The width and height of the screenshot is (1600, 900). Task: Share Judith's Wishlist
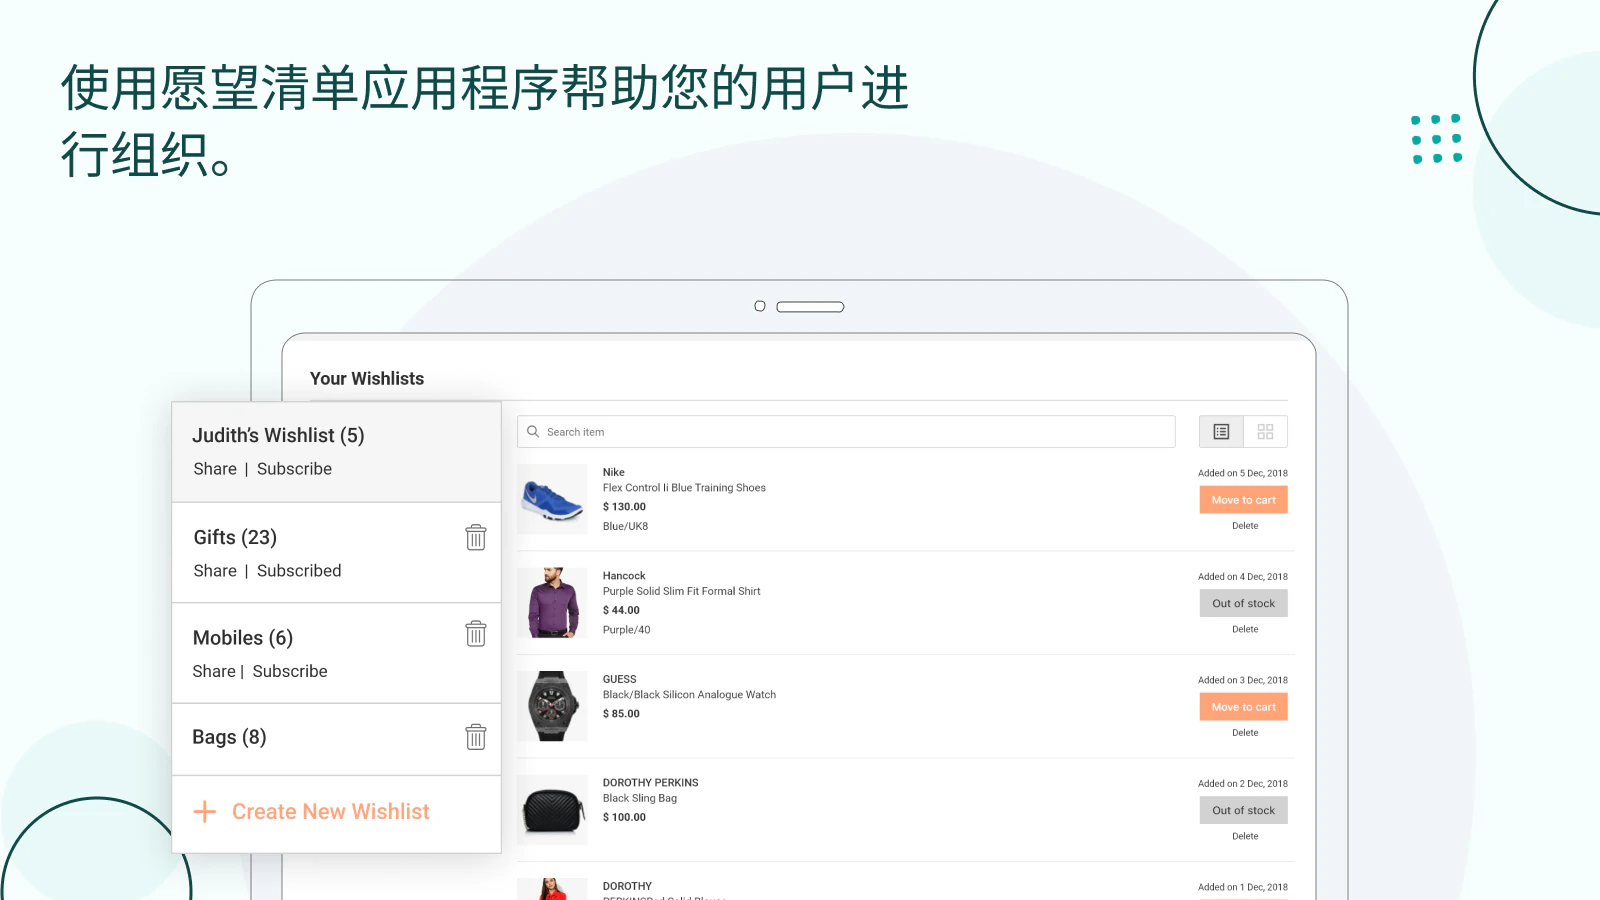(x=215, y=469)
